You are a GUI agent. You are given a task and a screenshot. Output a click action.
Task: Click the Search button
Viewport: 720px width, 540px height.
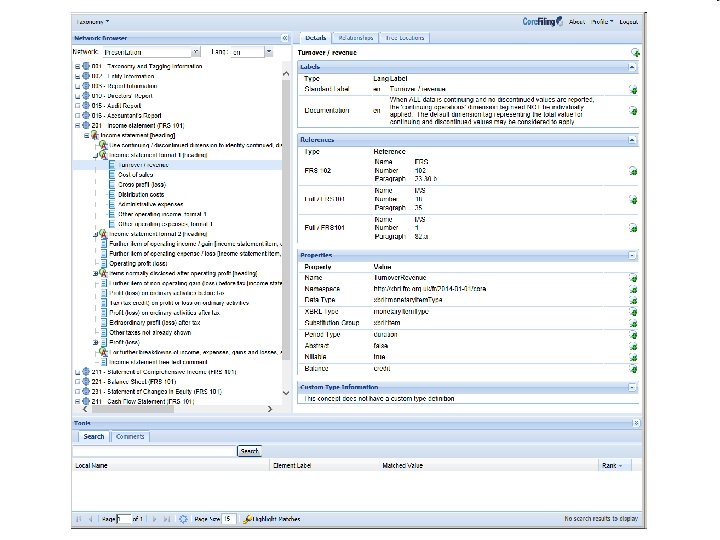coord(249,451)
